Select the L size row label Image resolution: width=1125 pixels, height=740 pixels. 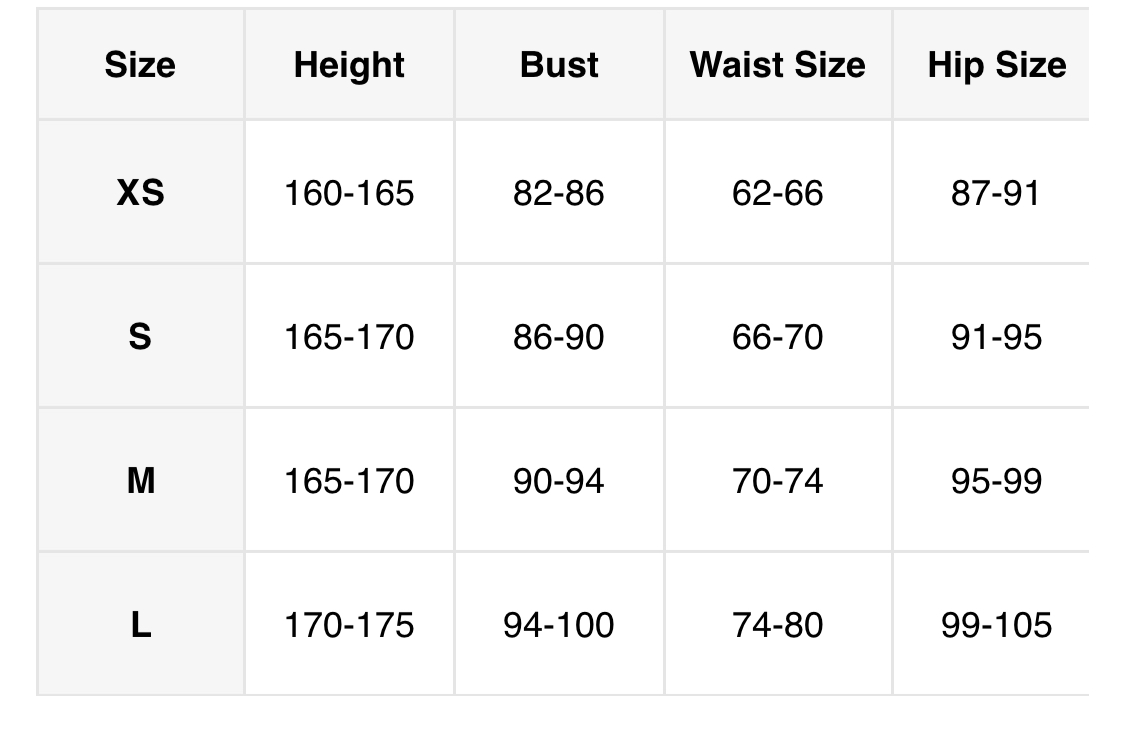tap(140, 626)
